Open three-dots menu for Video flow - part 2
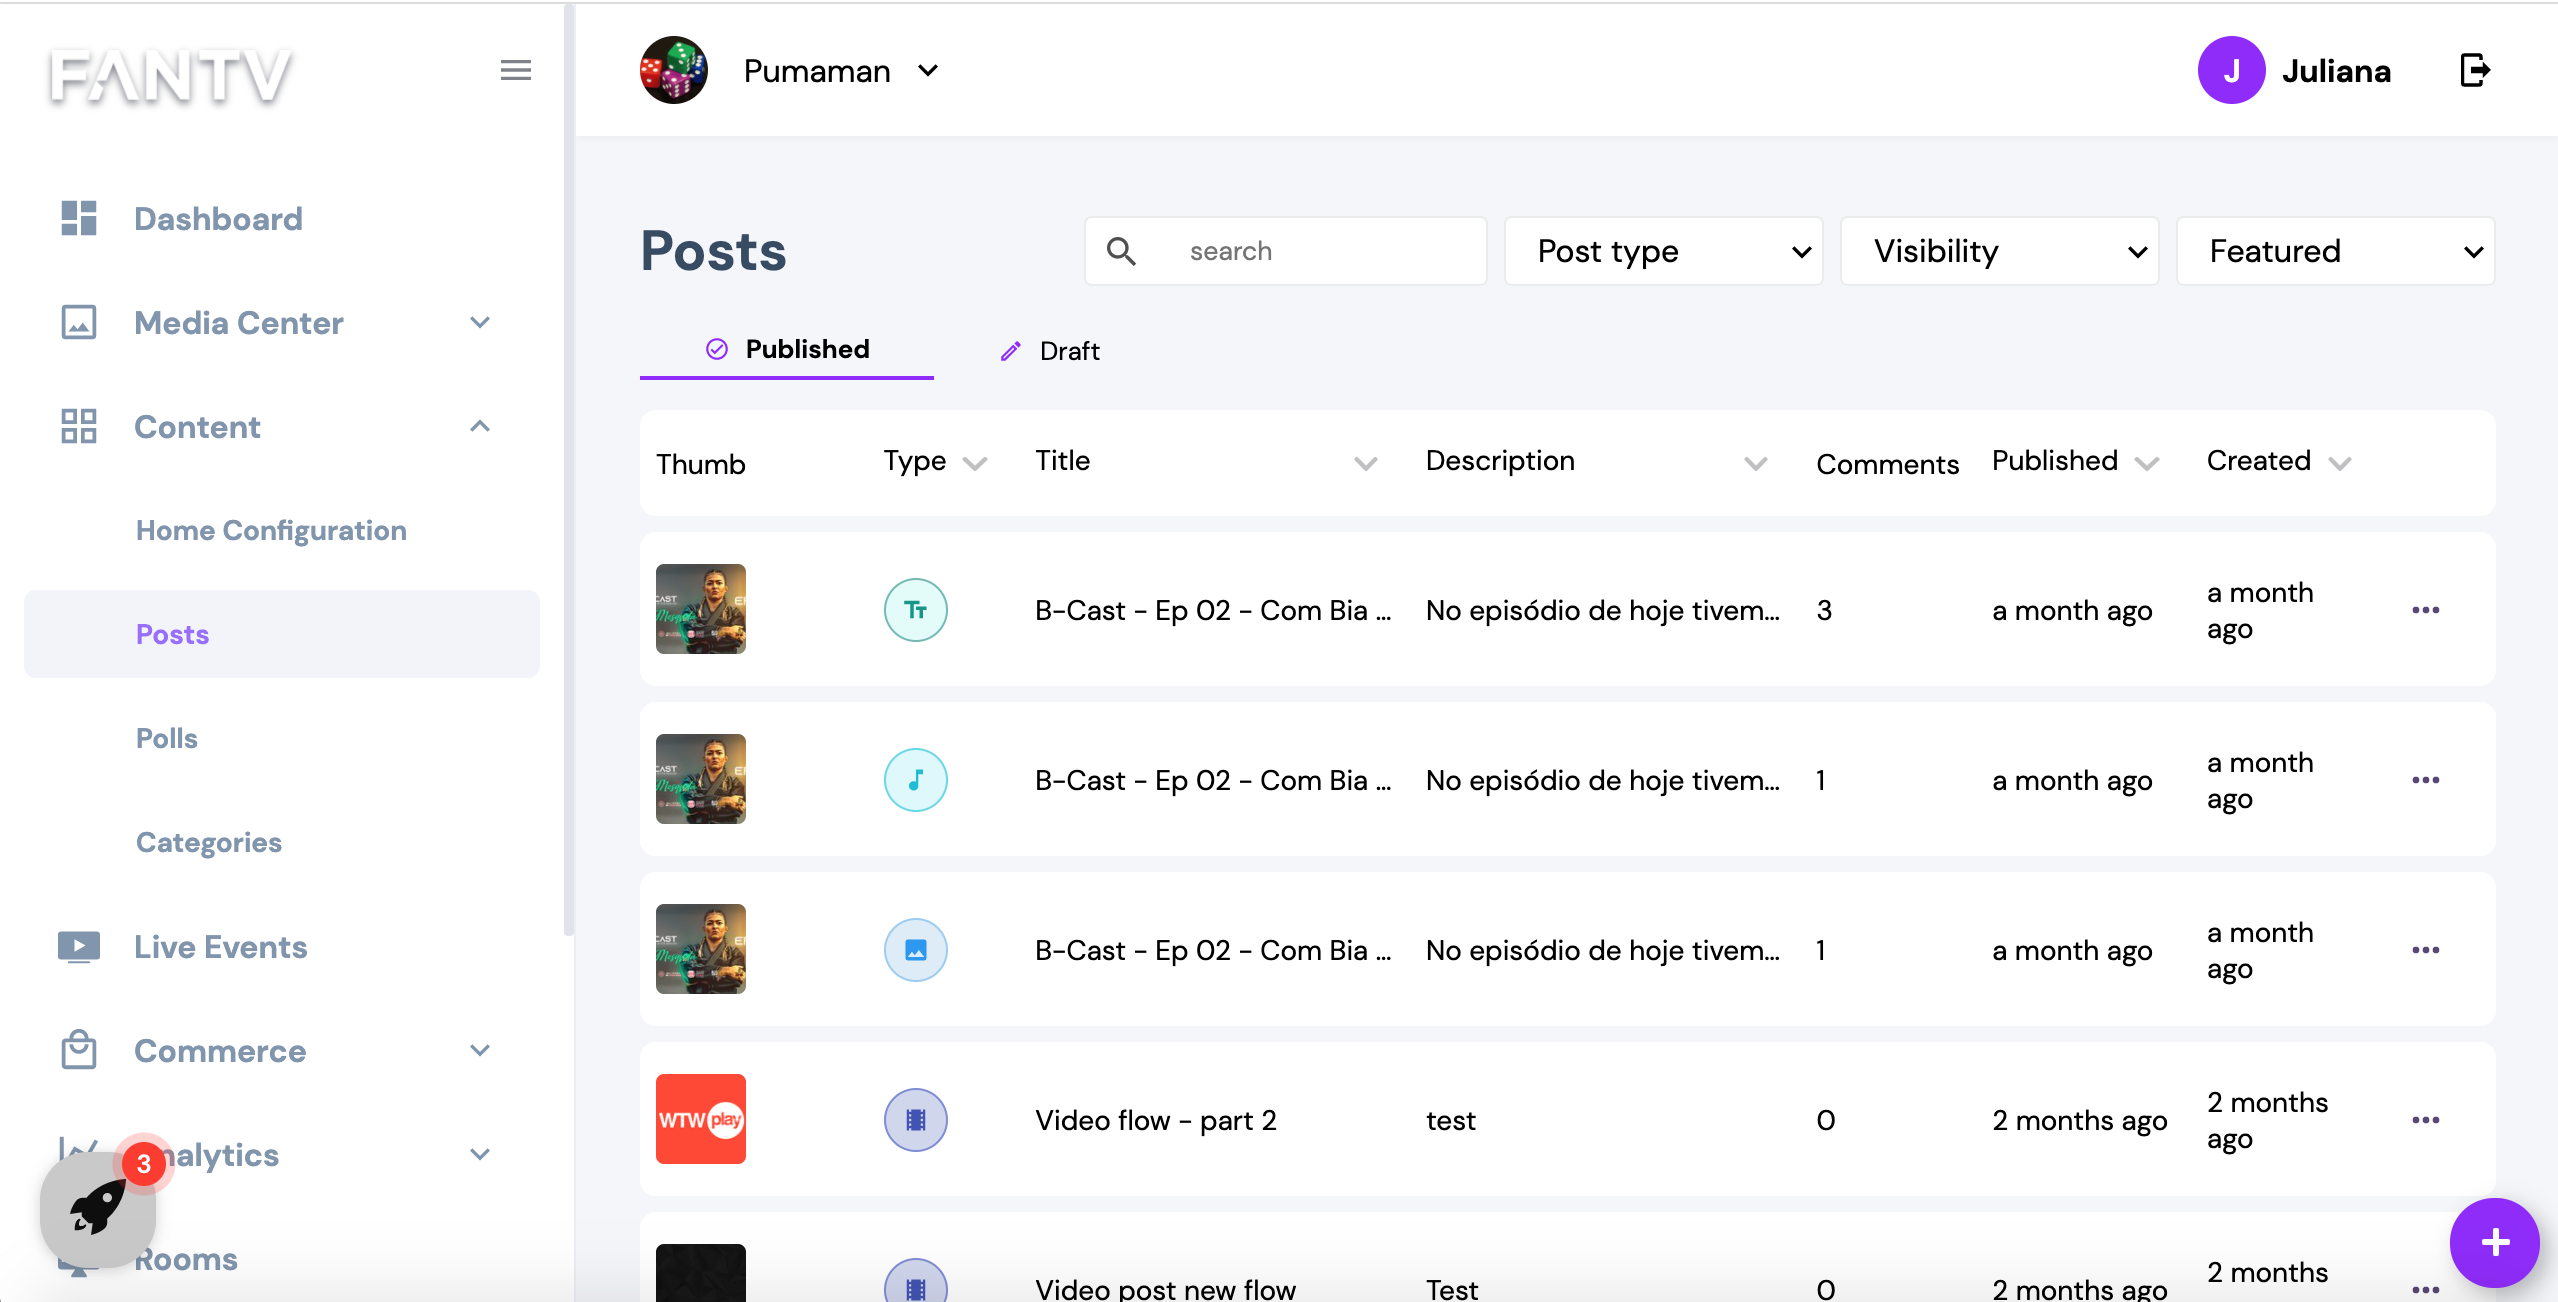 point(2425,1120)
